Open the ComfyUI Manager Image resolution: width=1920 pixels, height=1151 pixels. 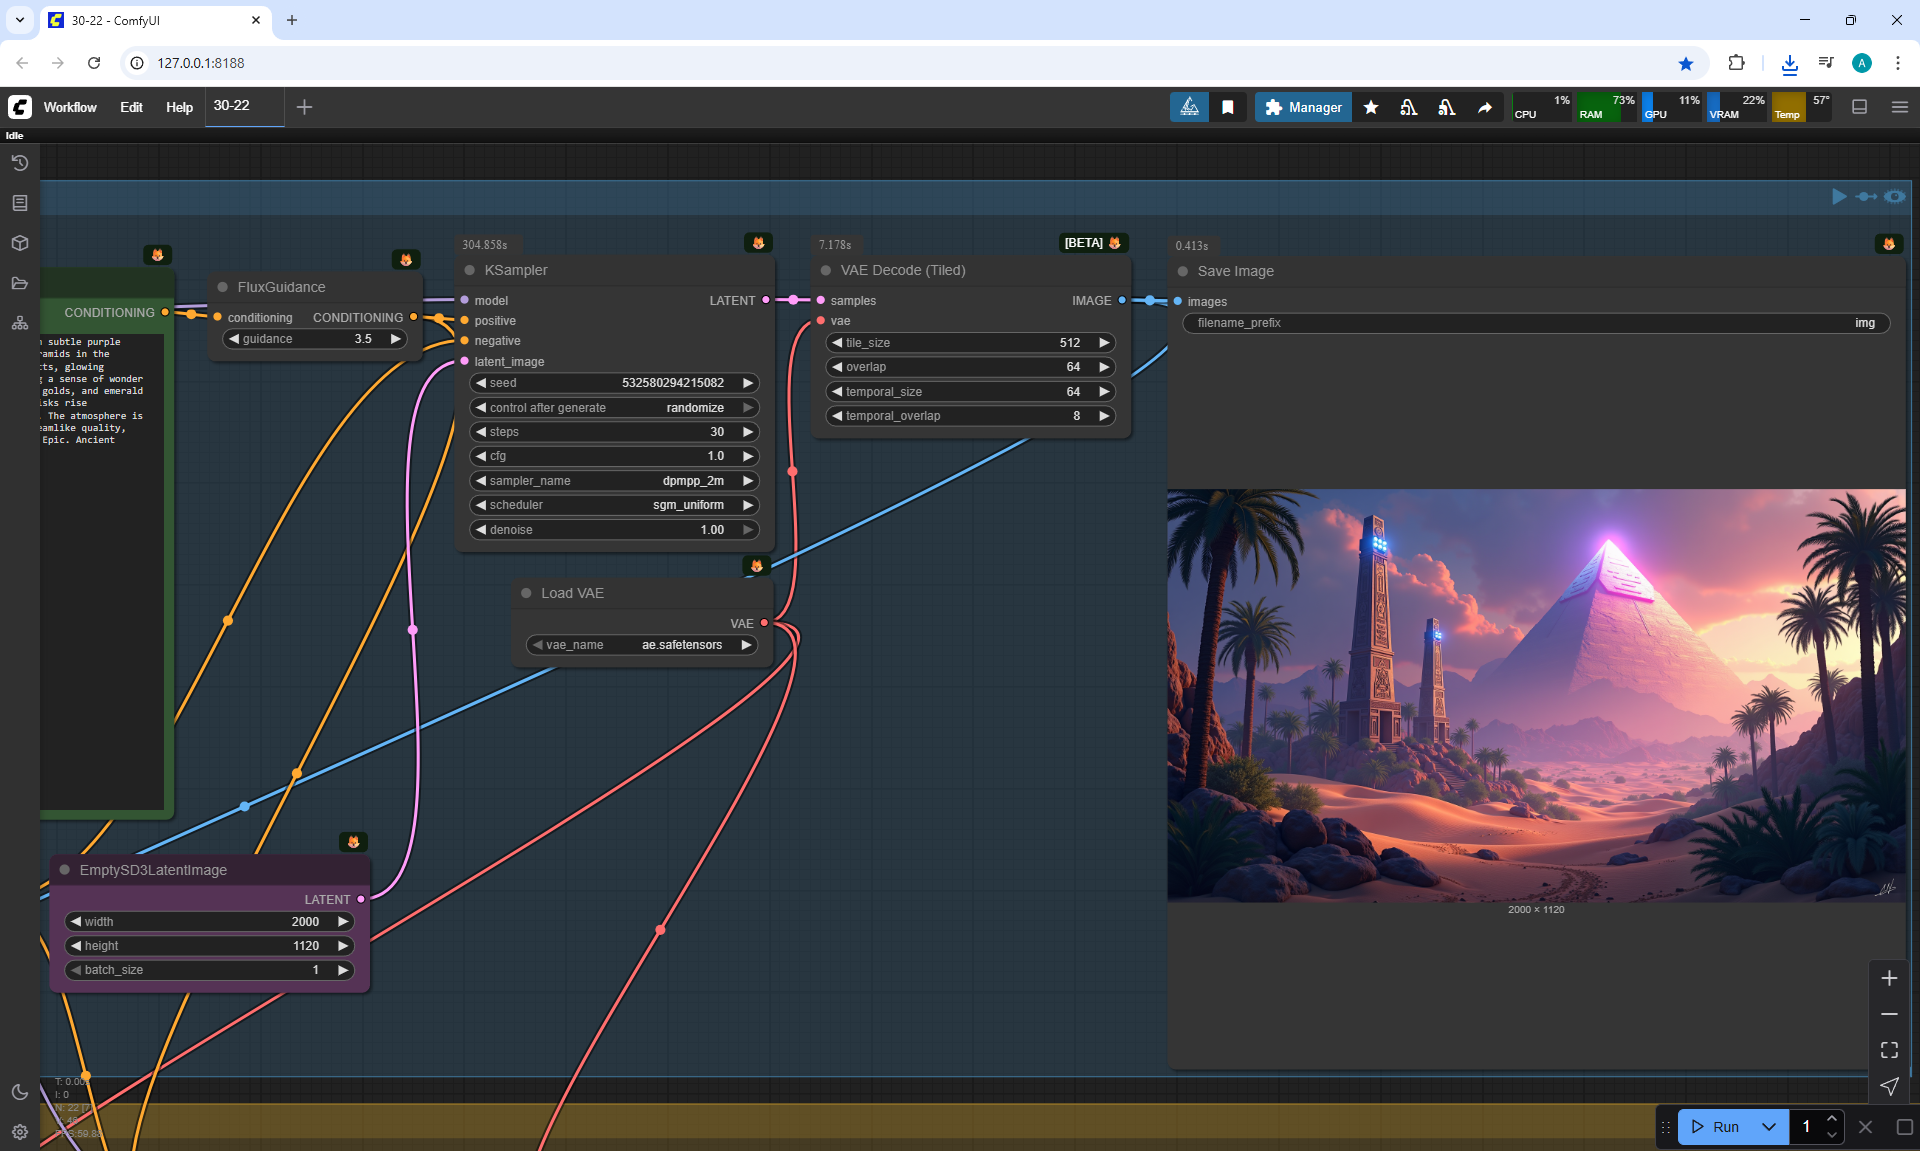tap(1303, 107)
